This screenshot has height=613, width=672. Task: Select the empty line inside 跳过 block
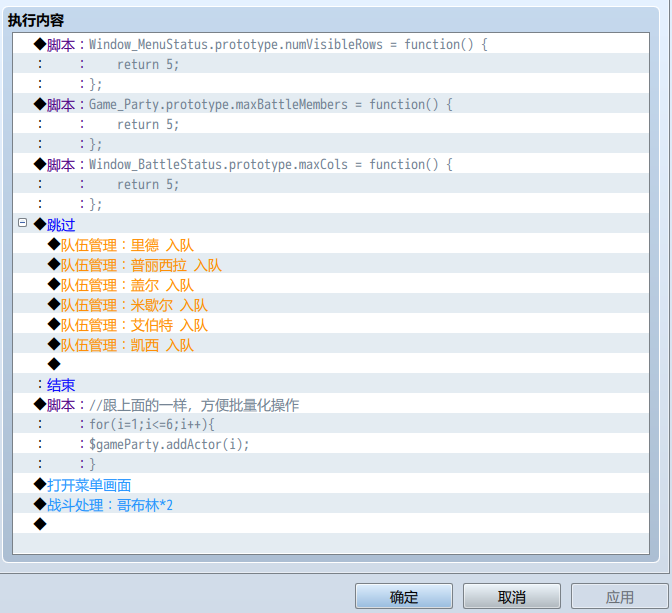[x=331, y=363]
